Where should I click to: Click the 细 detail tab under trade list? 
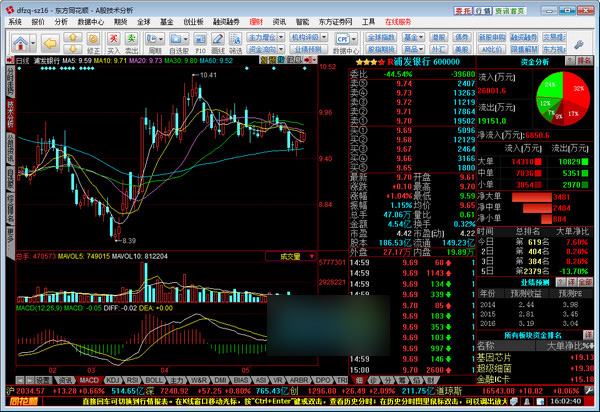[359, 380]
